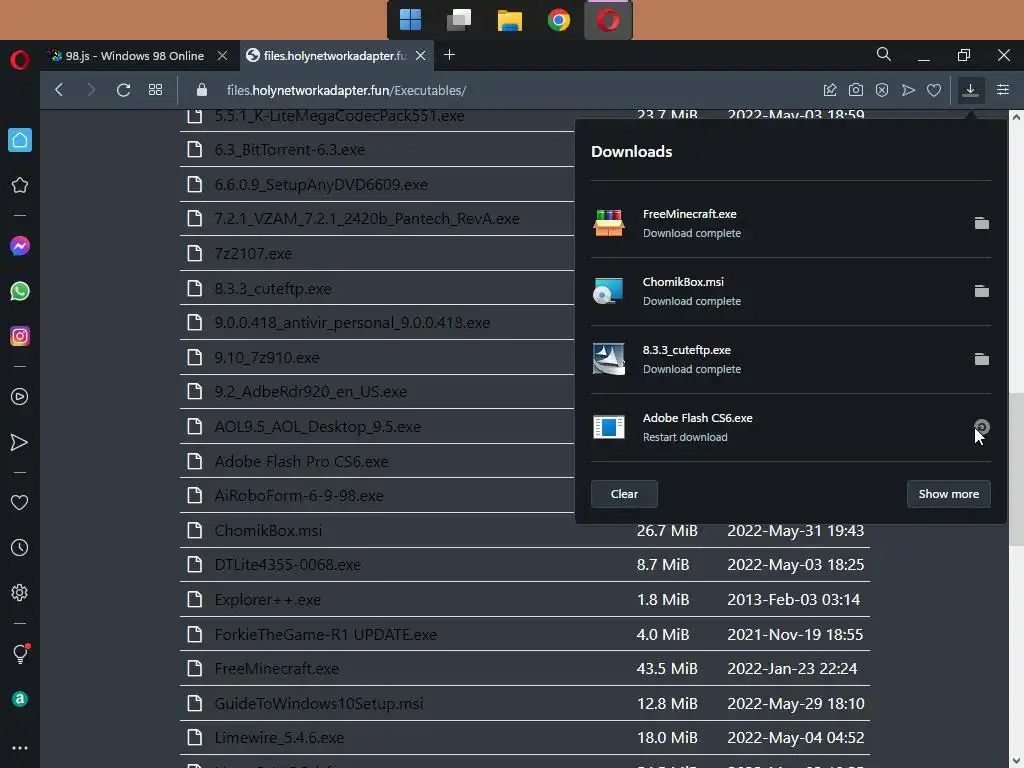Open the sidebar three-dots setup menu

coord(20,748)
